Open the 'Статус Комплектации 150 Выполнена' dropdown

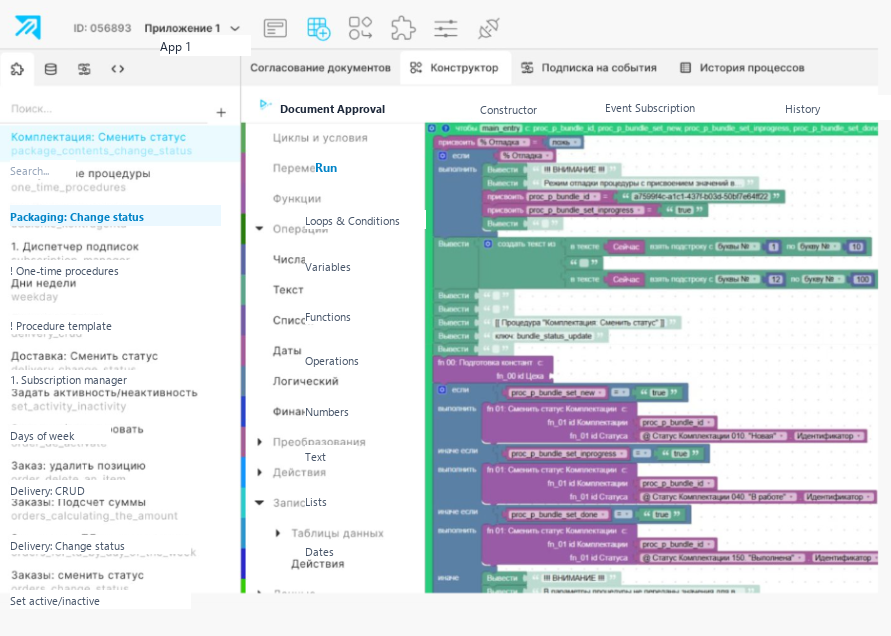(722, 558)
